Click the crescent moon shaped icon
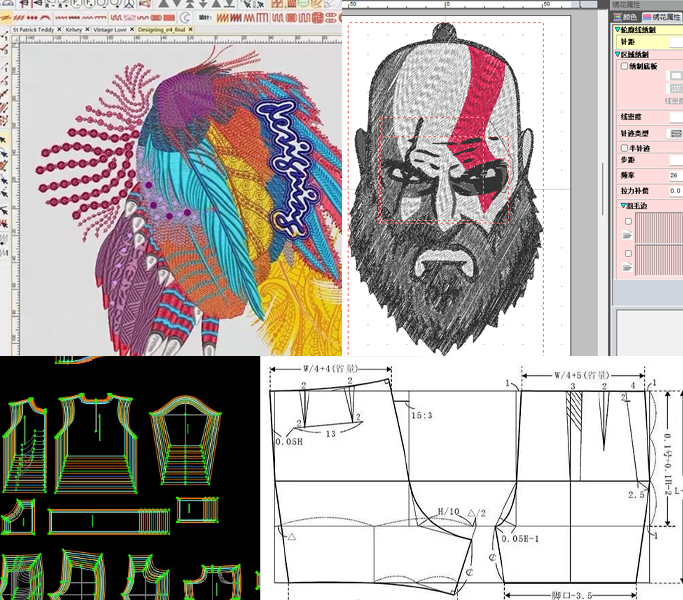This screenshot has width=683, height=600. 186,18
